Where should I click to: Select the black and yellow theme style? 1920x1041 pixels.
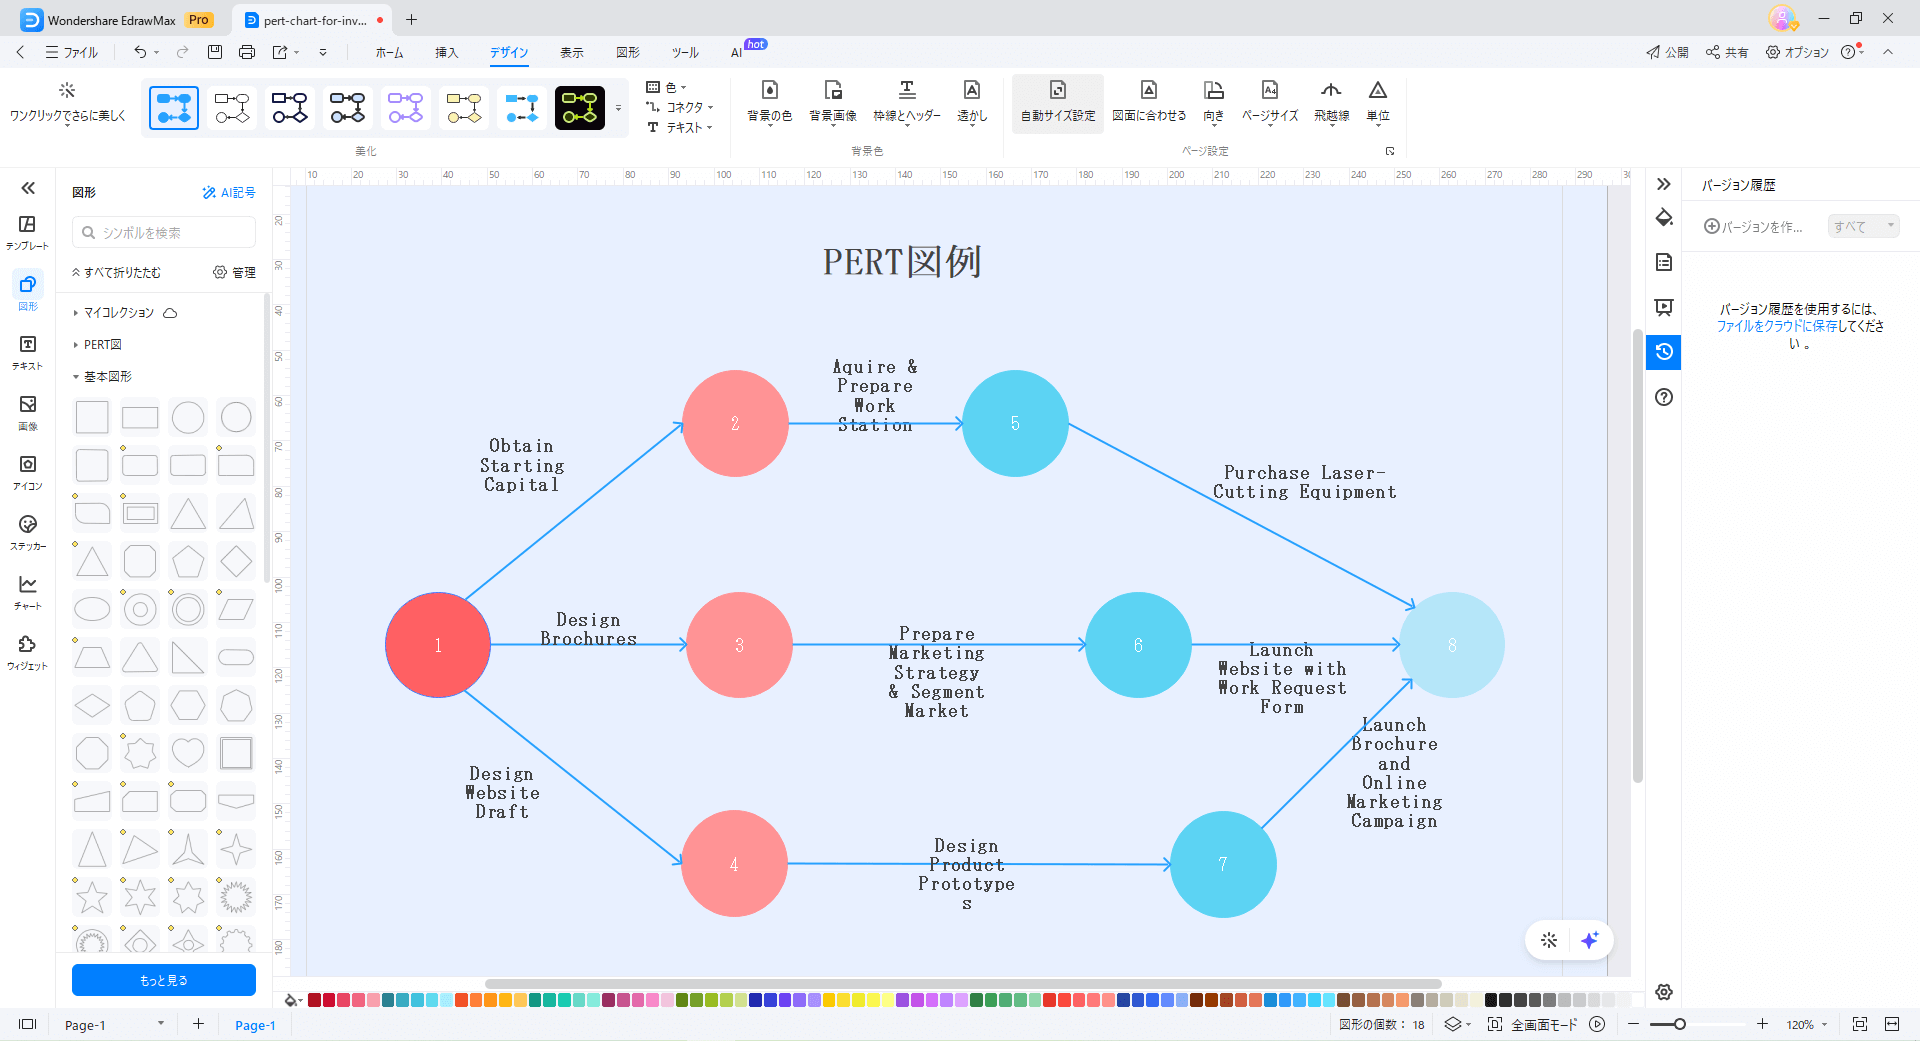580,108
